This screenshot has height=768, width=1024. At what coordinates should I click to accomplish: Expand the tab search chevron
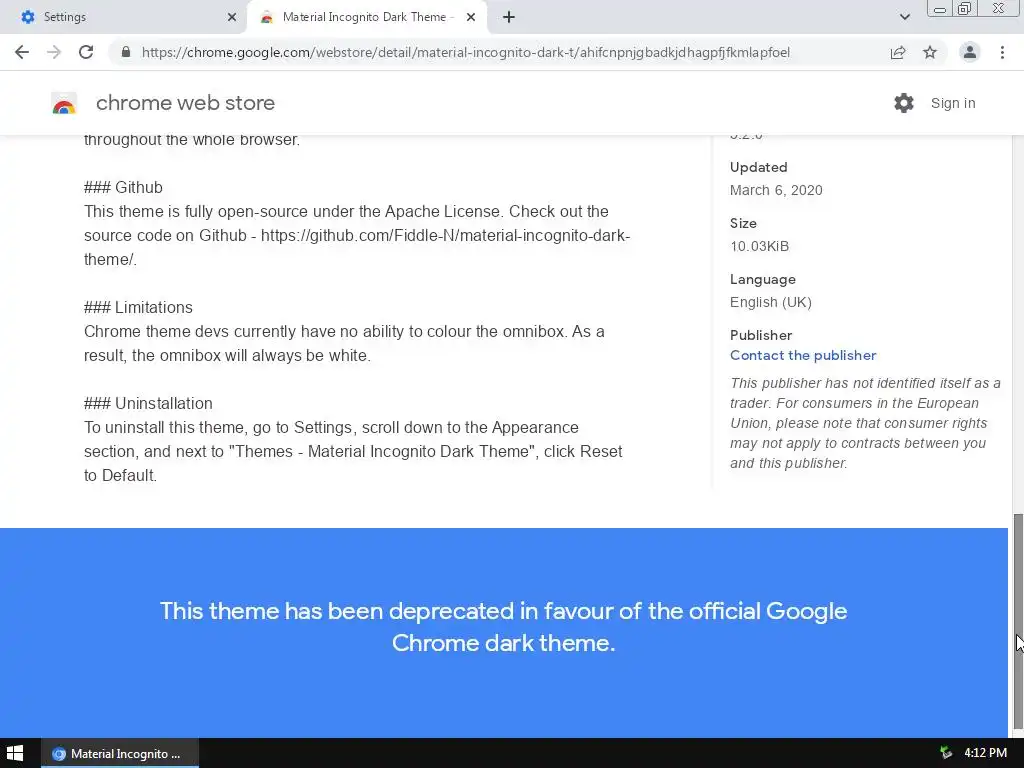(x=904, y=17)
